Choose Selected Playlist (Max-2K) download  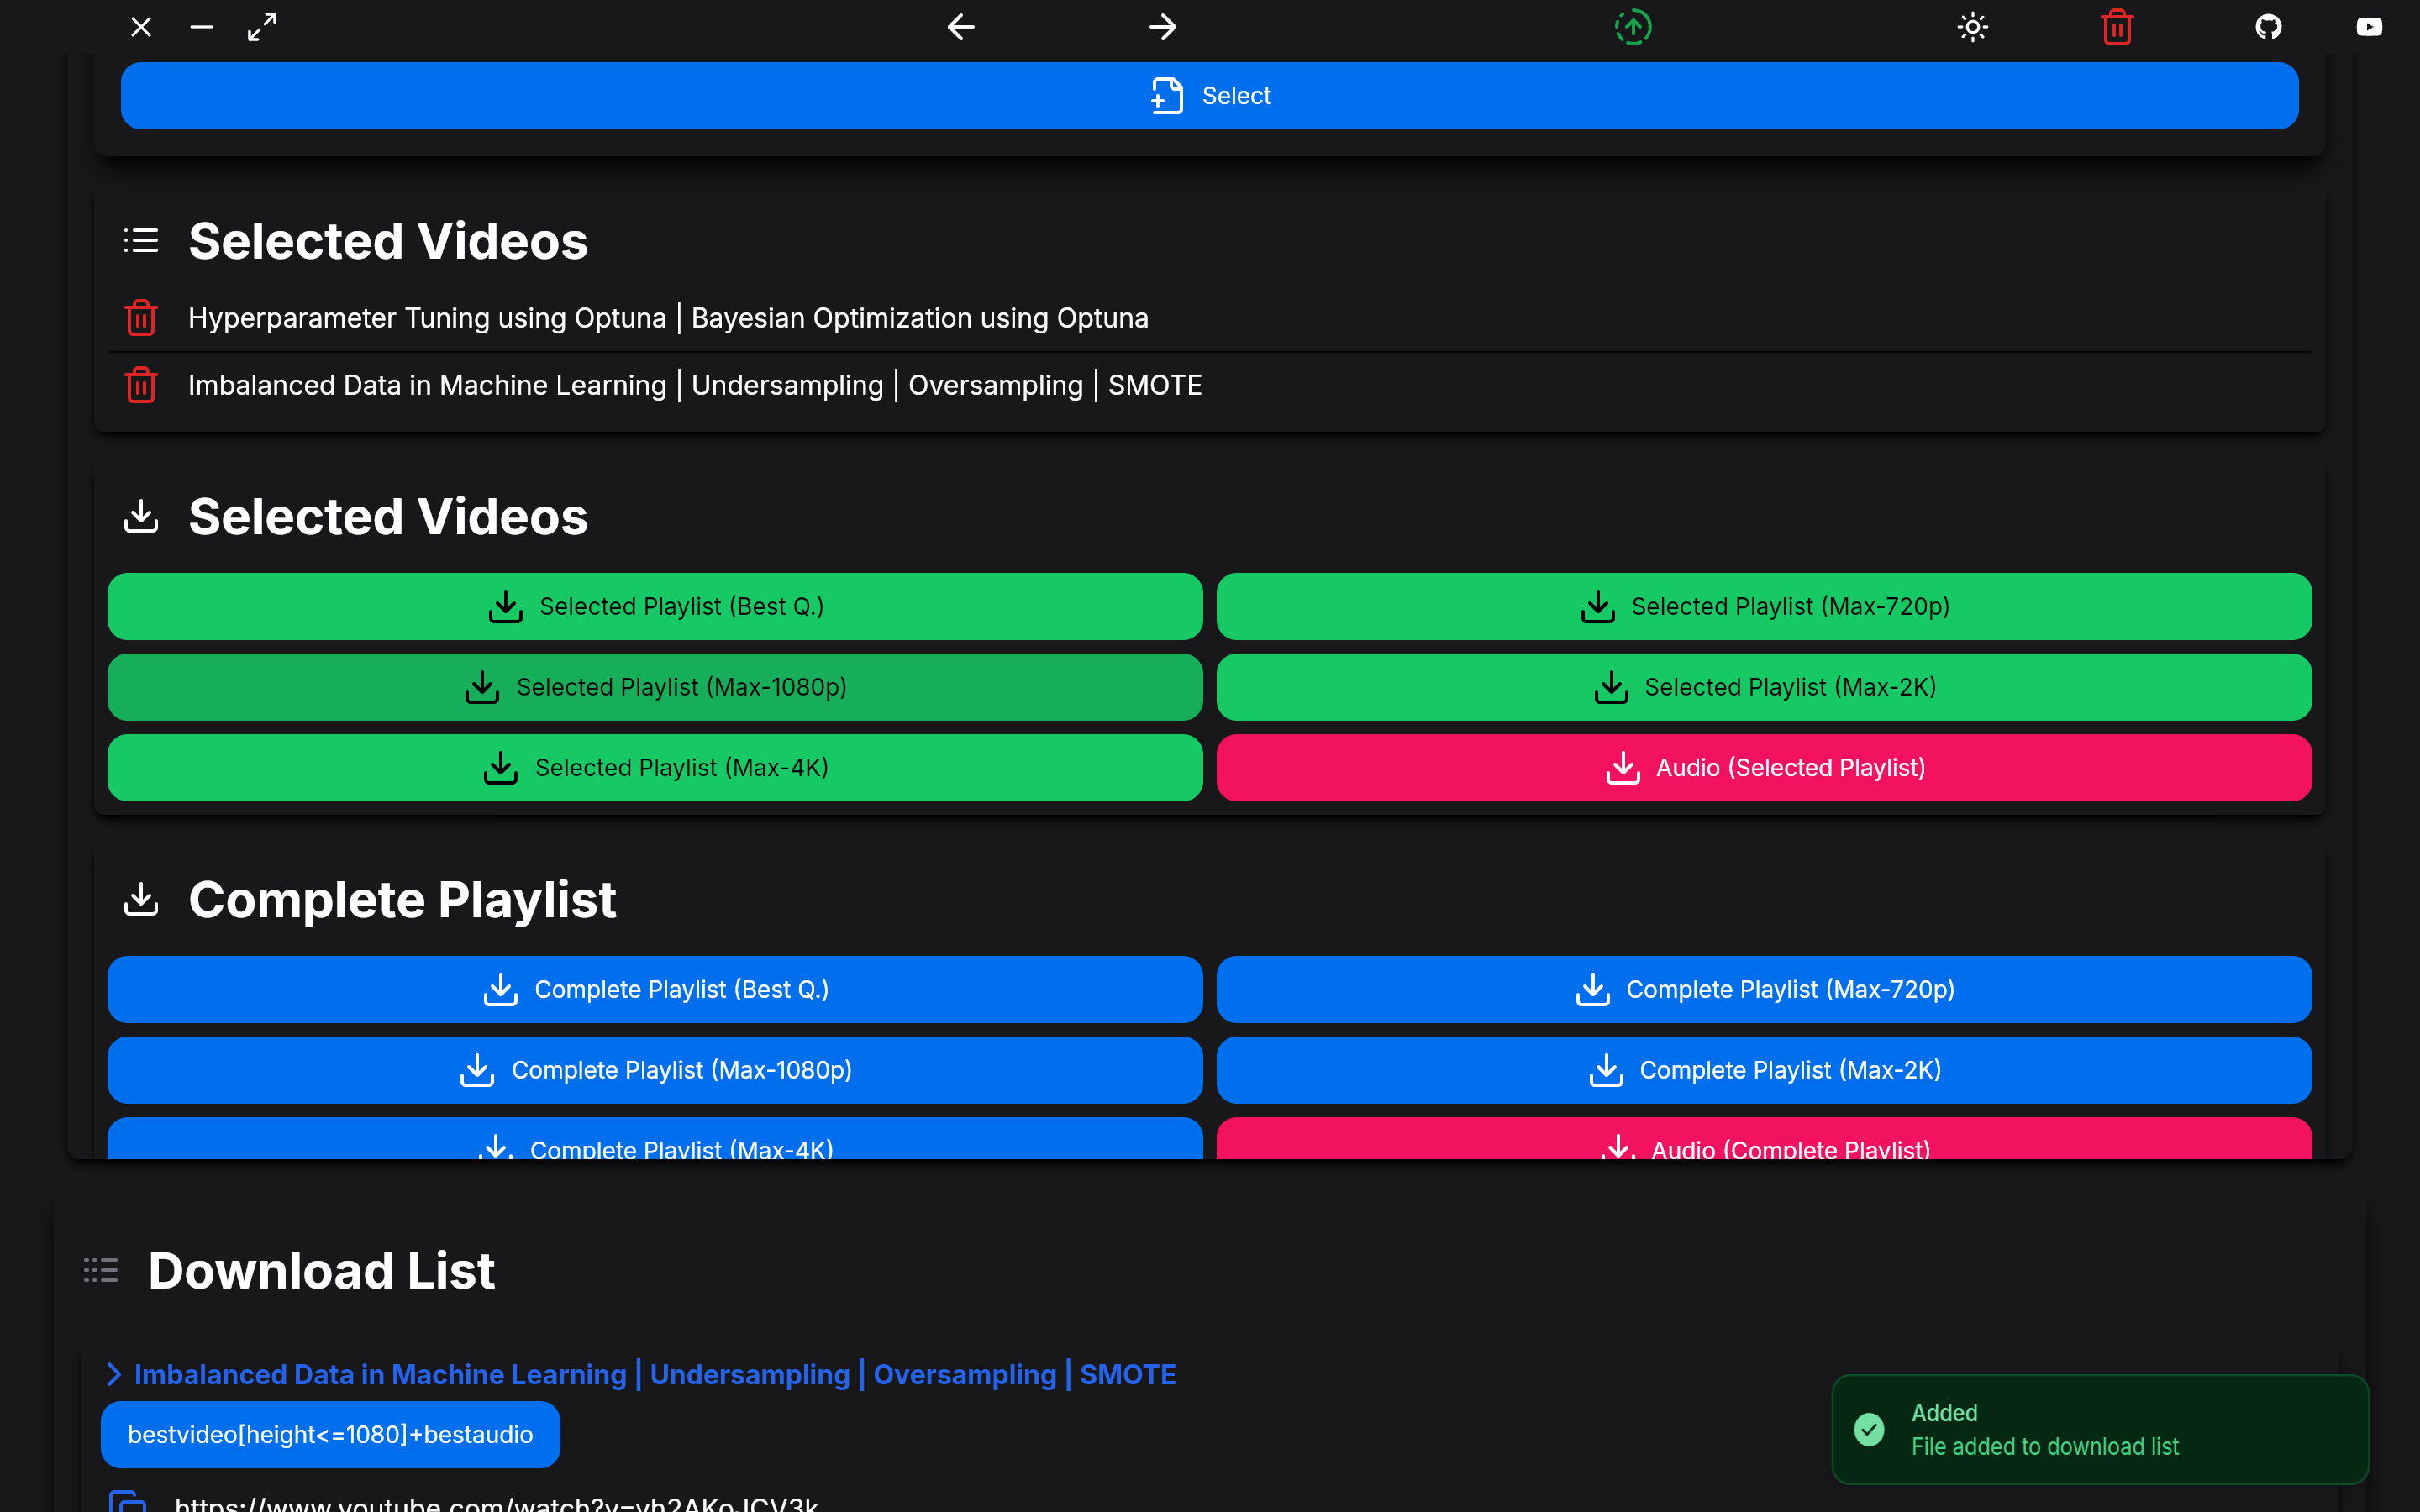(1763, 687)
